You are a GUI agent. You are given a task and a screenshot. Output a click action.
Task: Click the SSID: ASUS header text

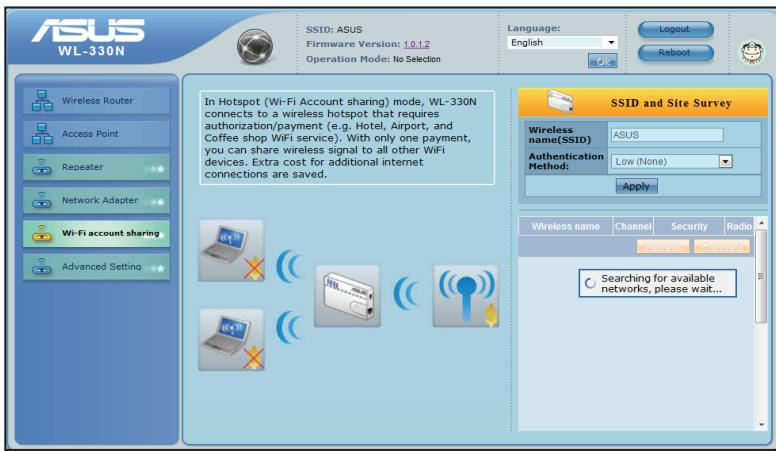click(334, 30)
